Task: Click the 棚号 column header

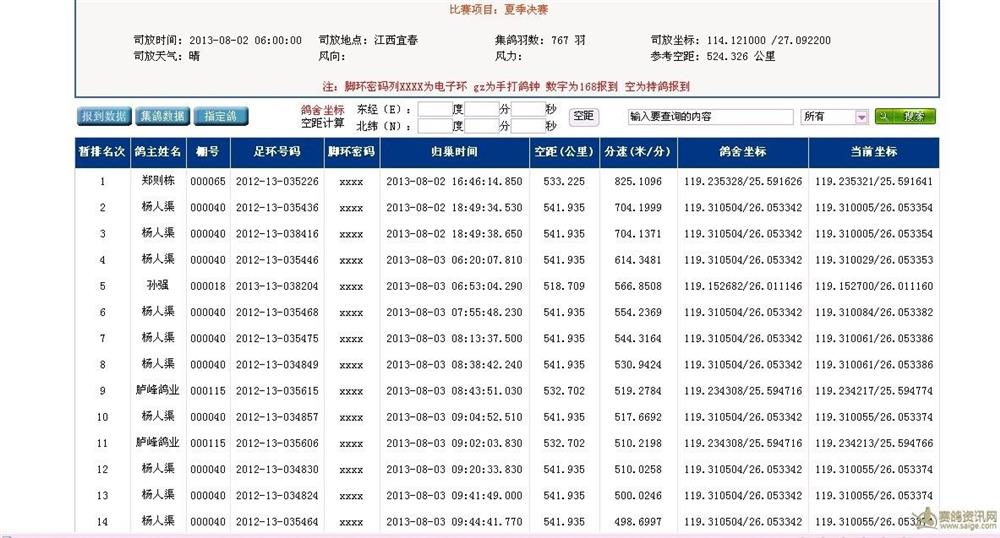Action: coord(208,152)
